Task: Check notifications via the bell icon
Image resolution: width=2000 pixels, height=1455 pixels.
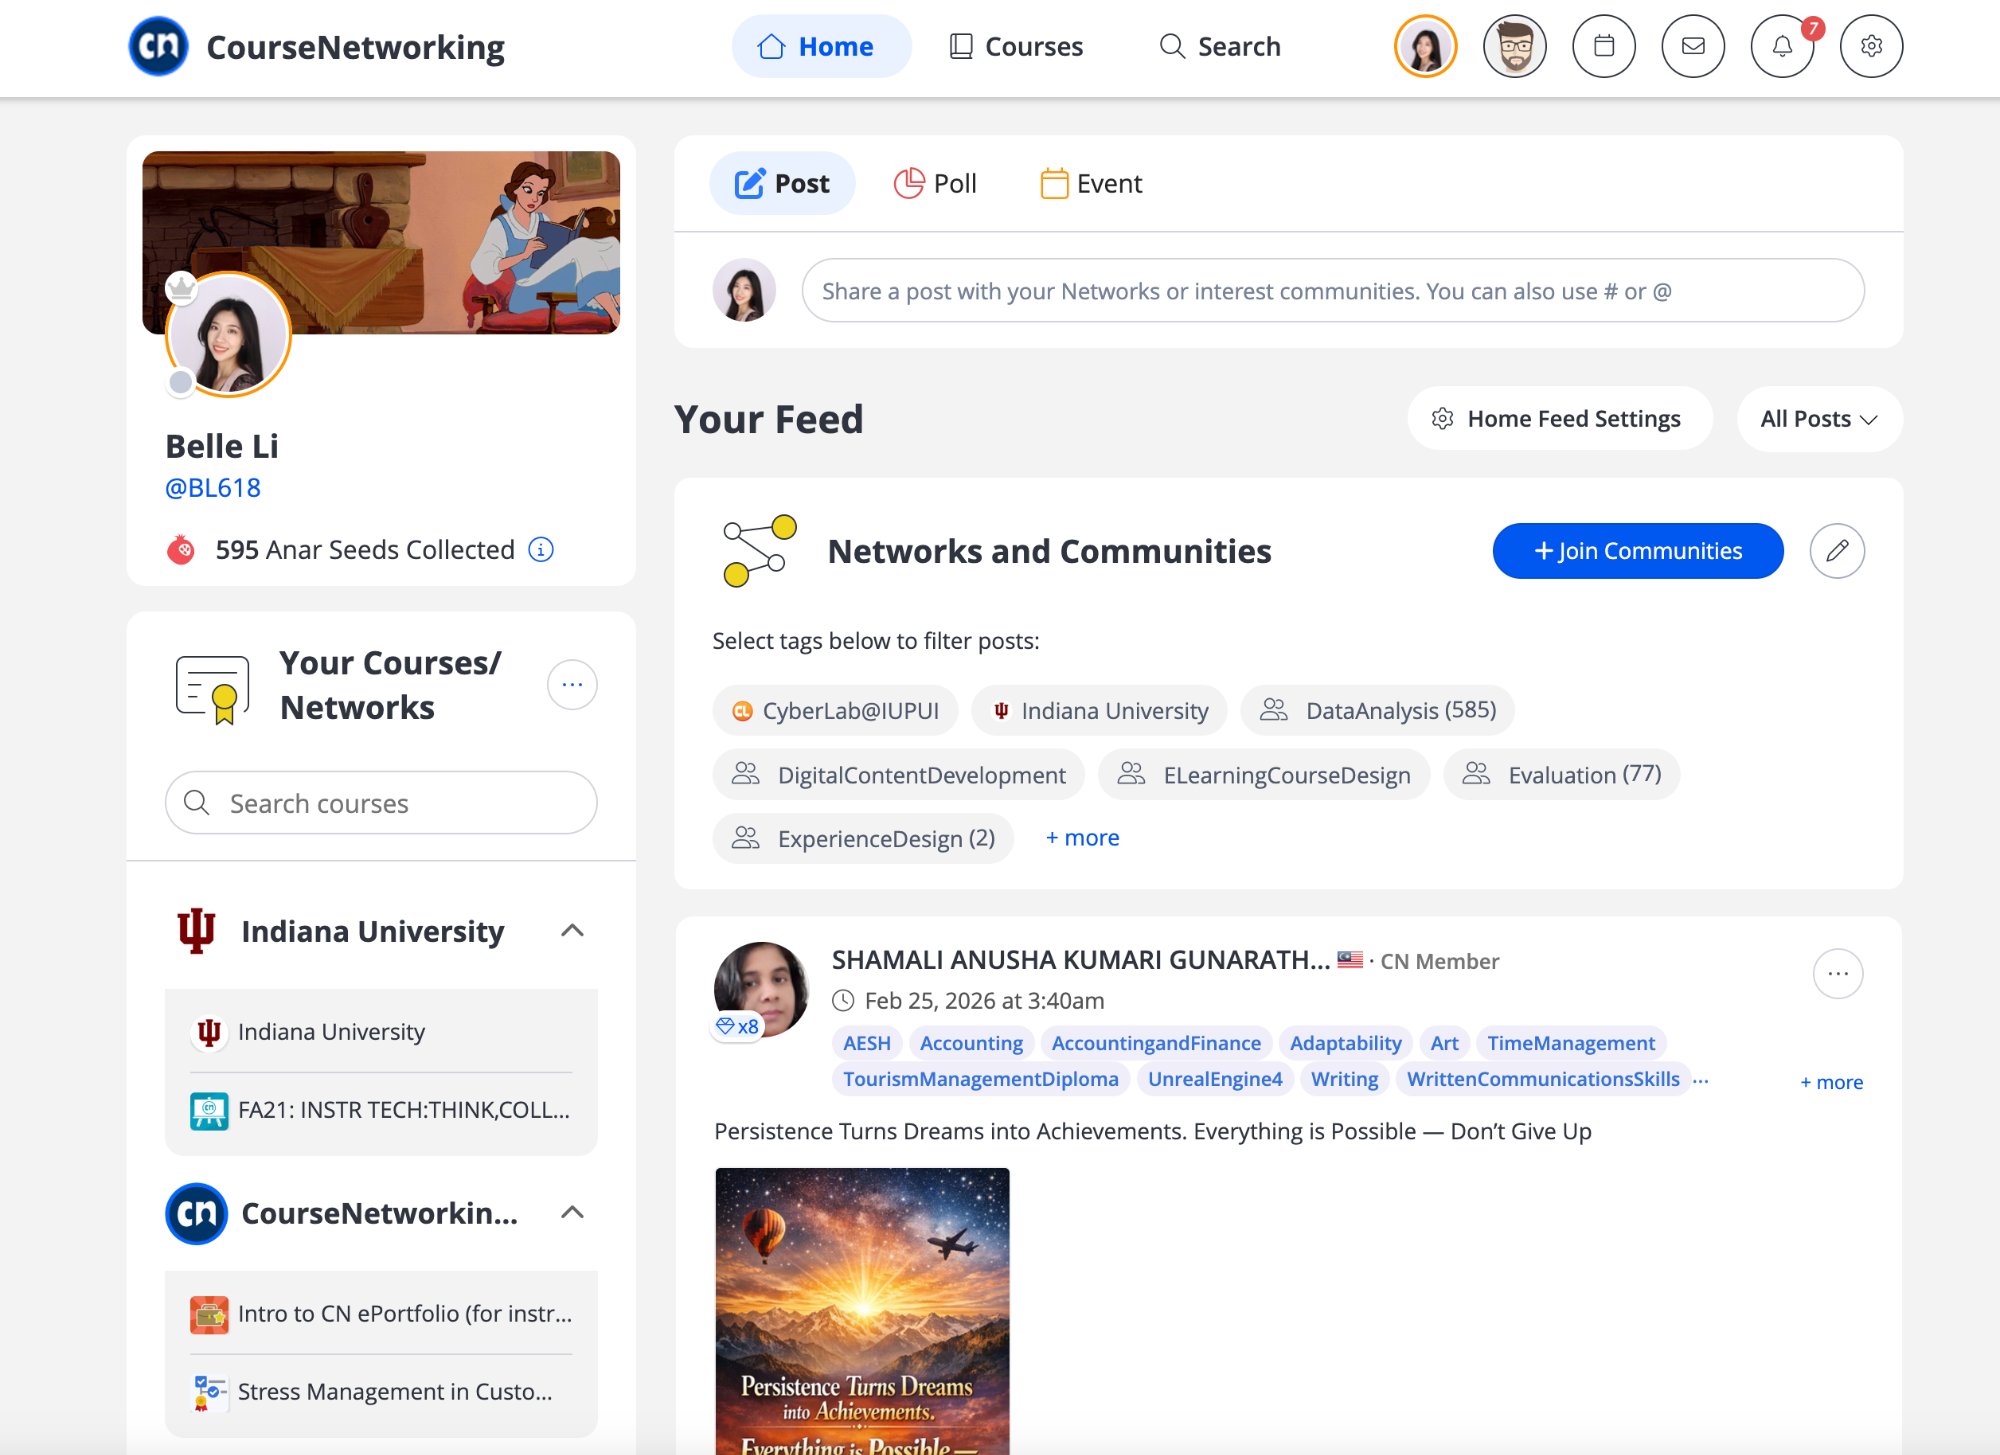Action: (1782, 46)
